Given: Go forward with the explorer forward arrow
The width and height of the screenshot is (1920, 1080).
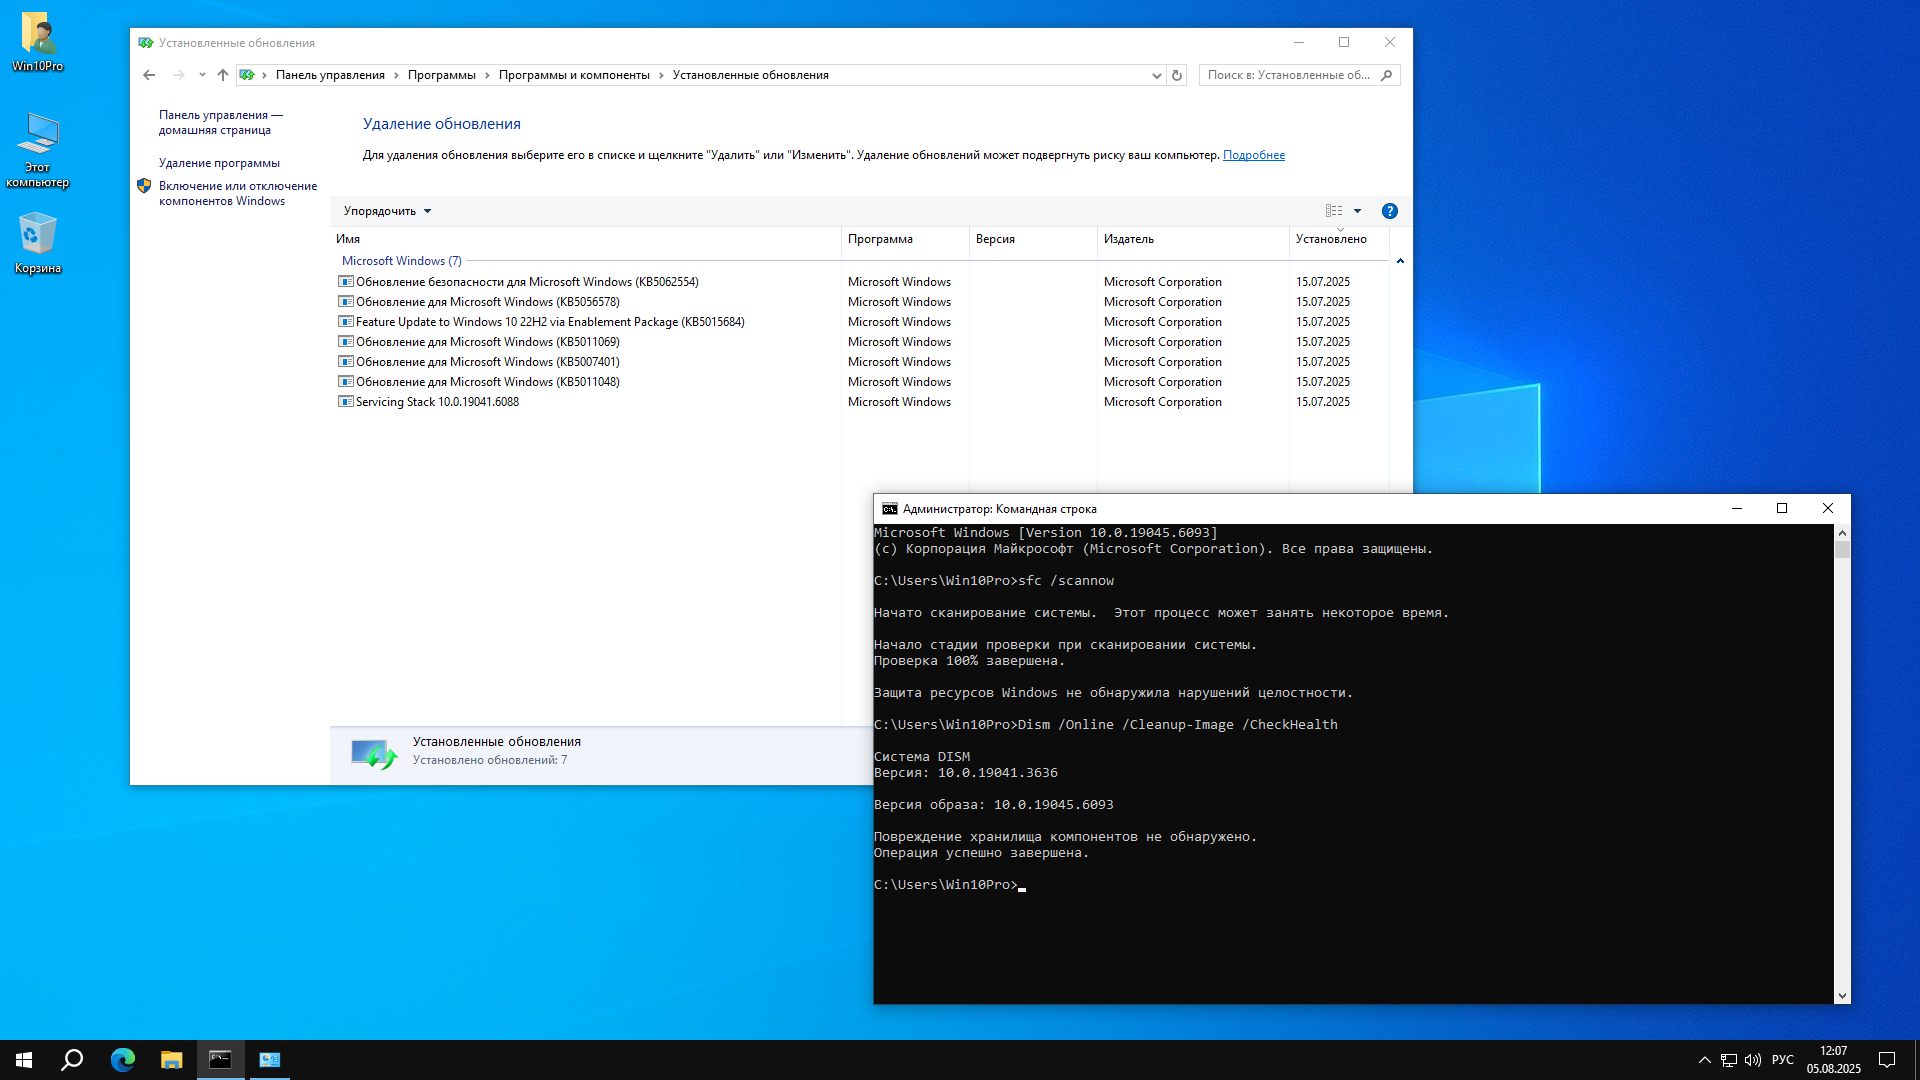Looking at the screenshot, I should tap(178, 75).
